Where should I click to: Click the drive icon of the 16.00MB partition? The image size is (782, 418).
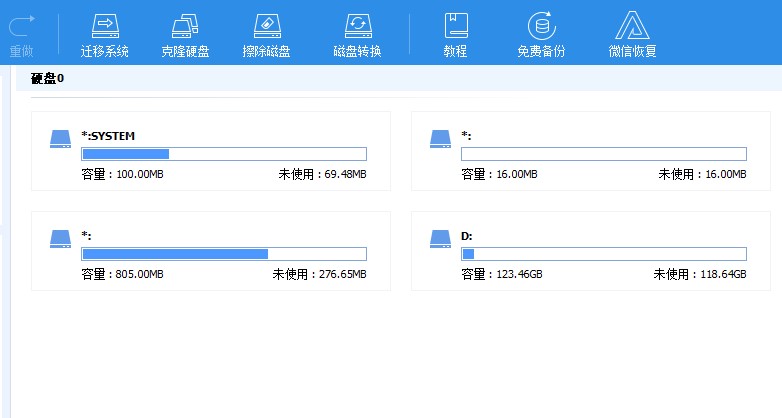(440, 139)
